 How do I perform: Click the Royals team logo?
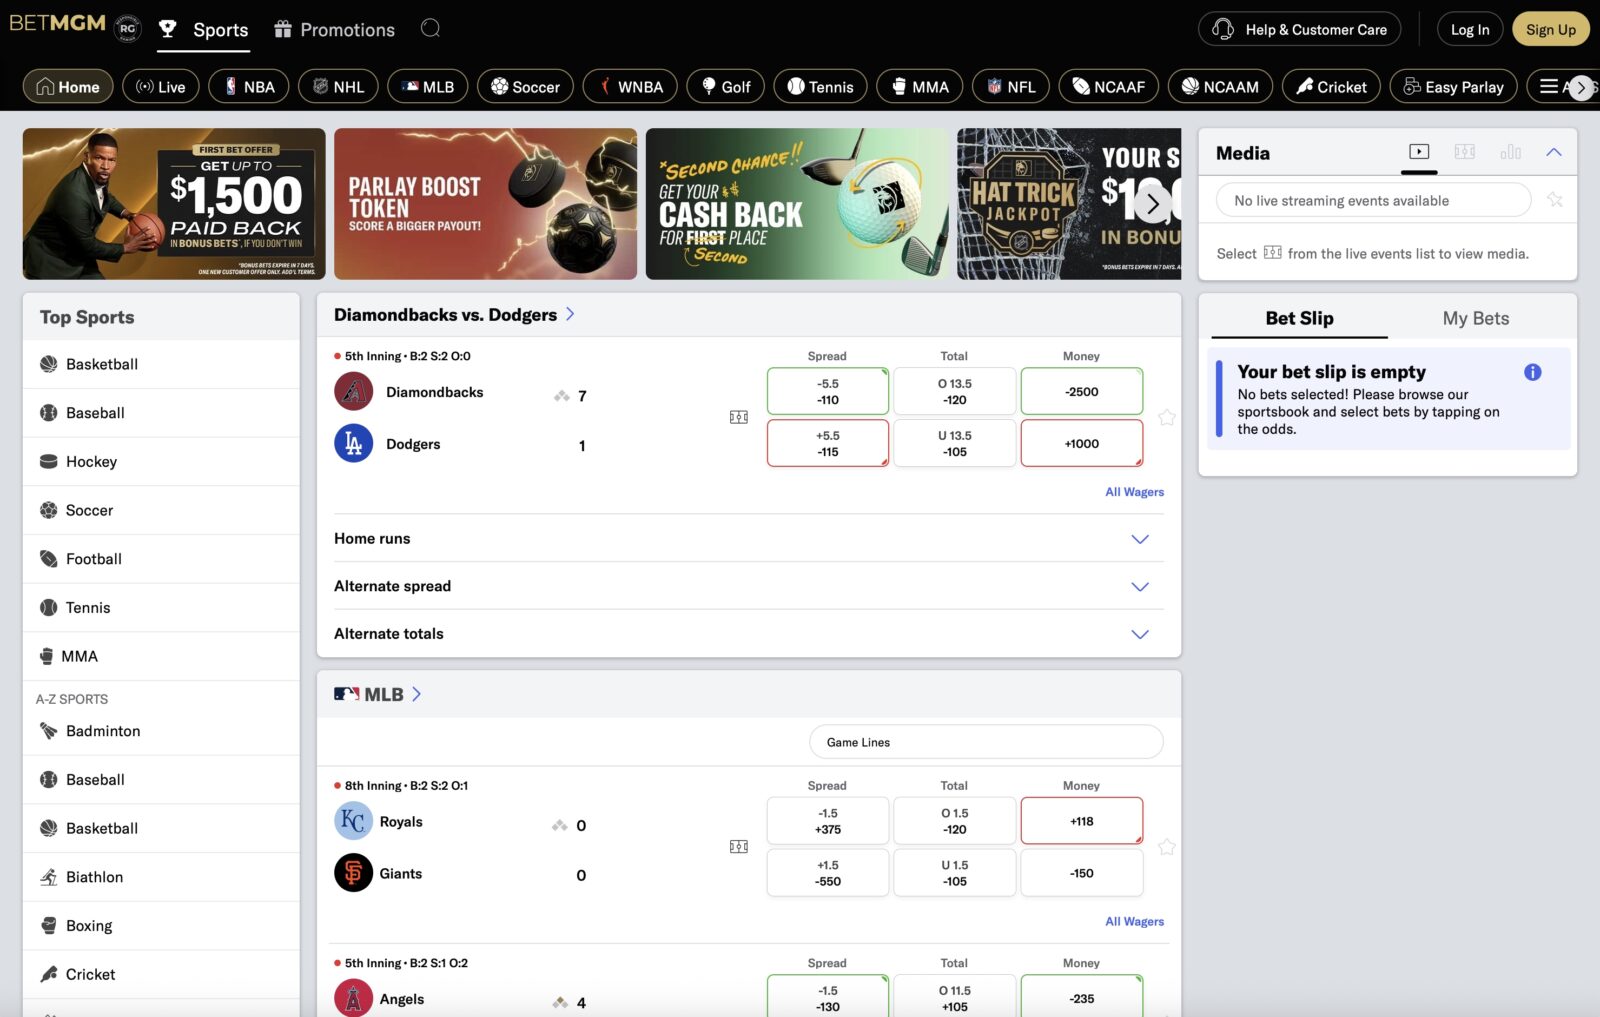coord(353,821)
